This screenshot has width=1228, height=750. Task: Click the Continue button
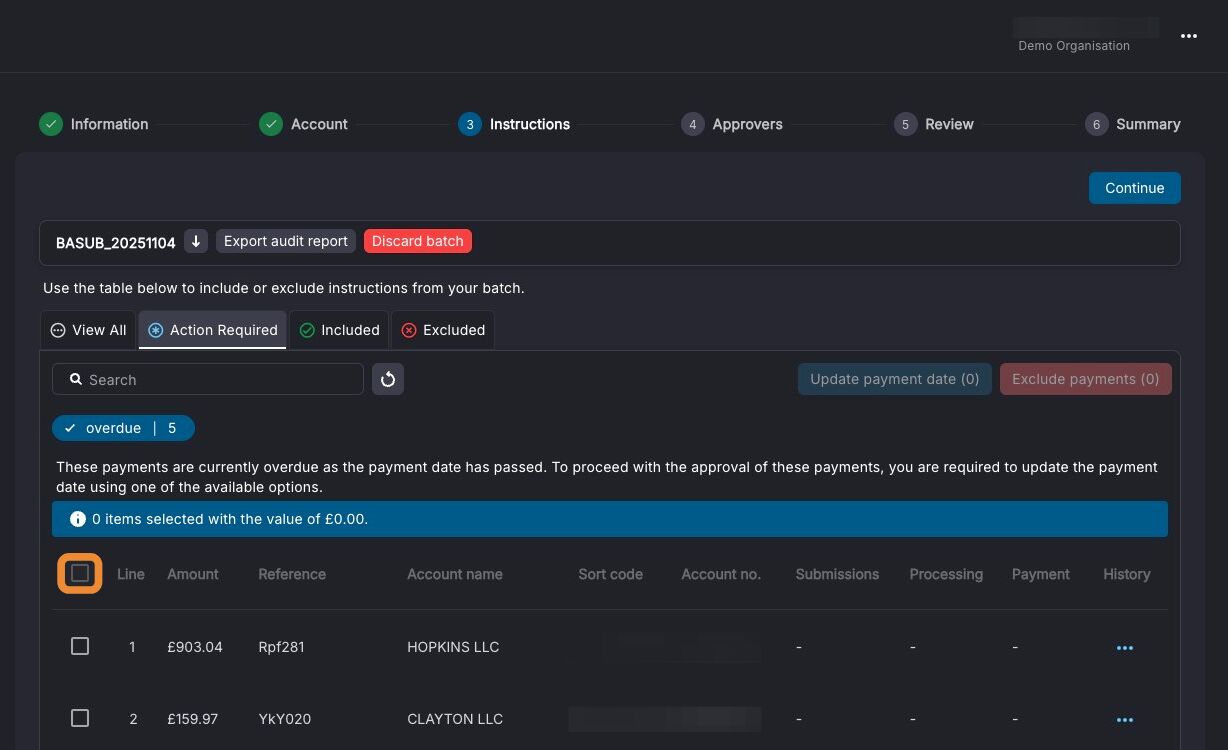(x=1134, y=188)
